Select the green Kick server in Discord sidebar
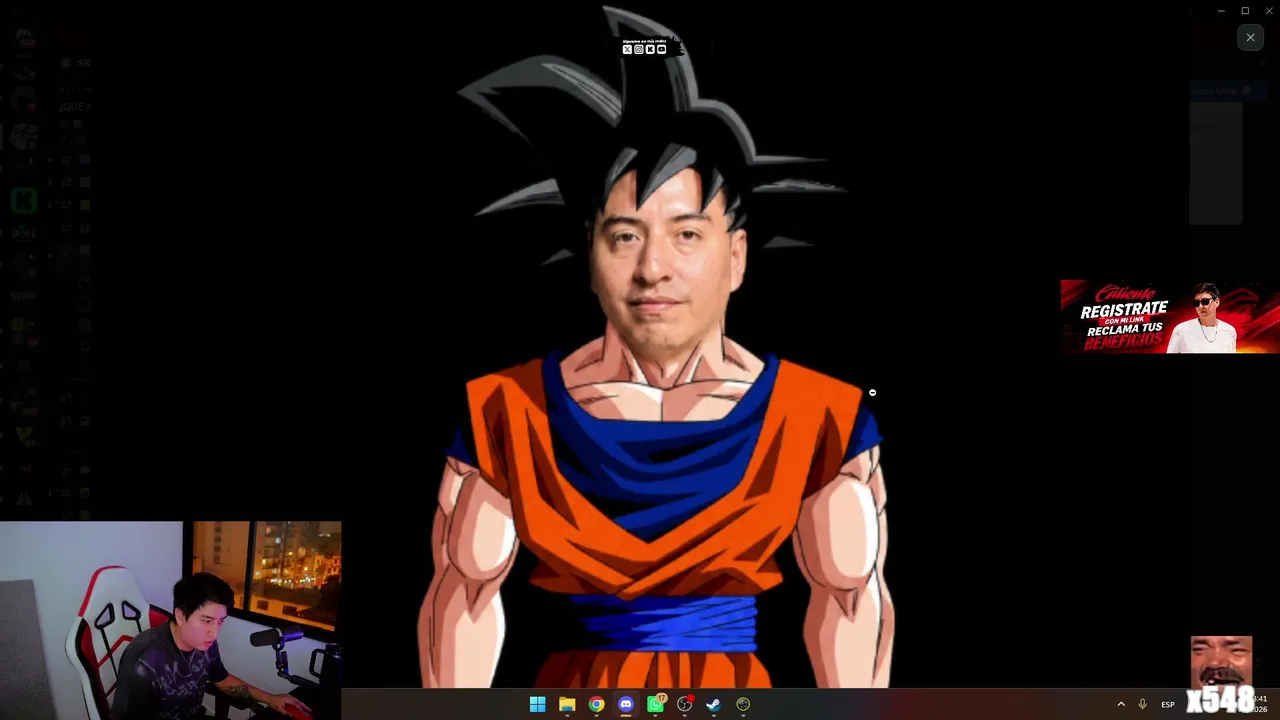1280x720 pixels. (24, 201)
